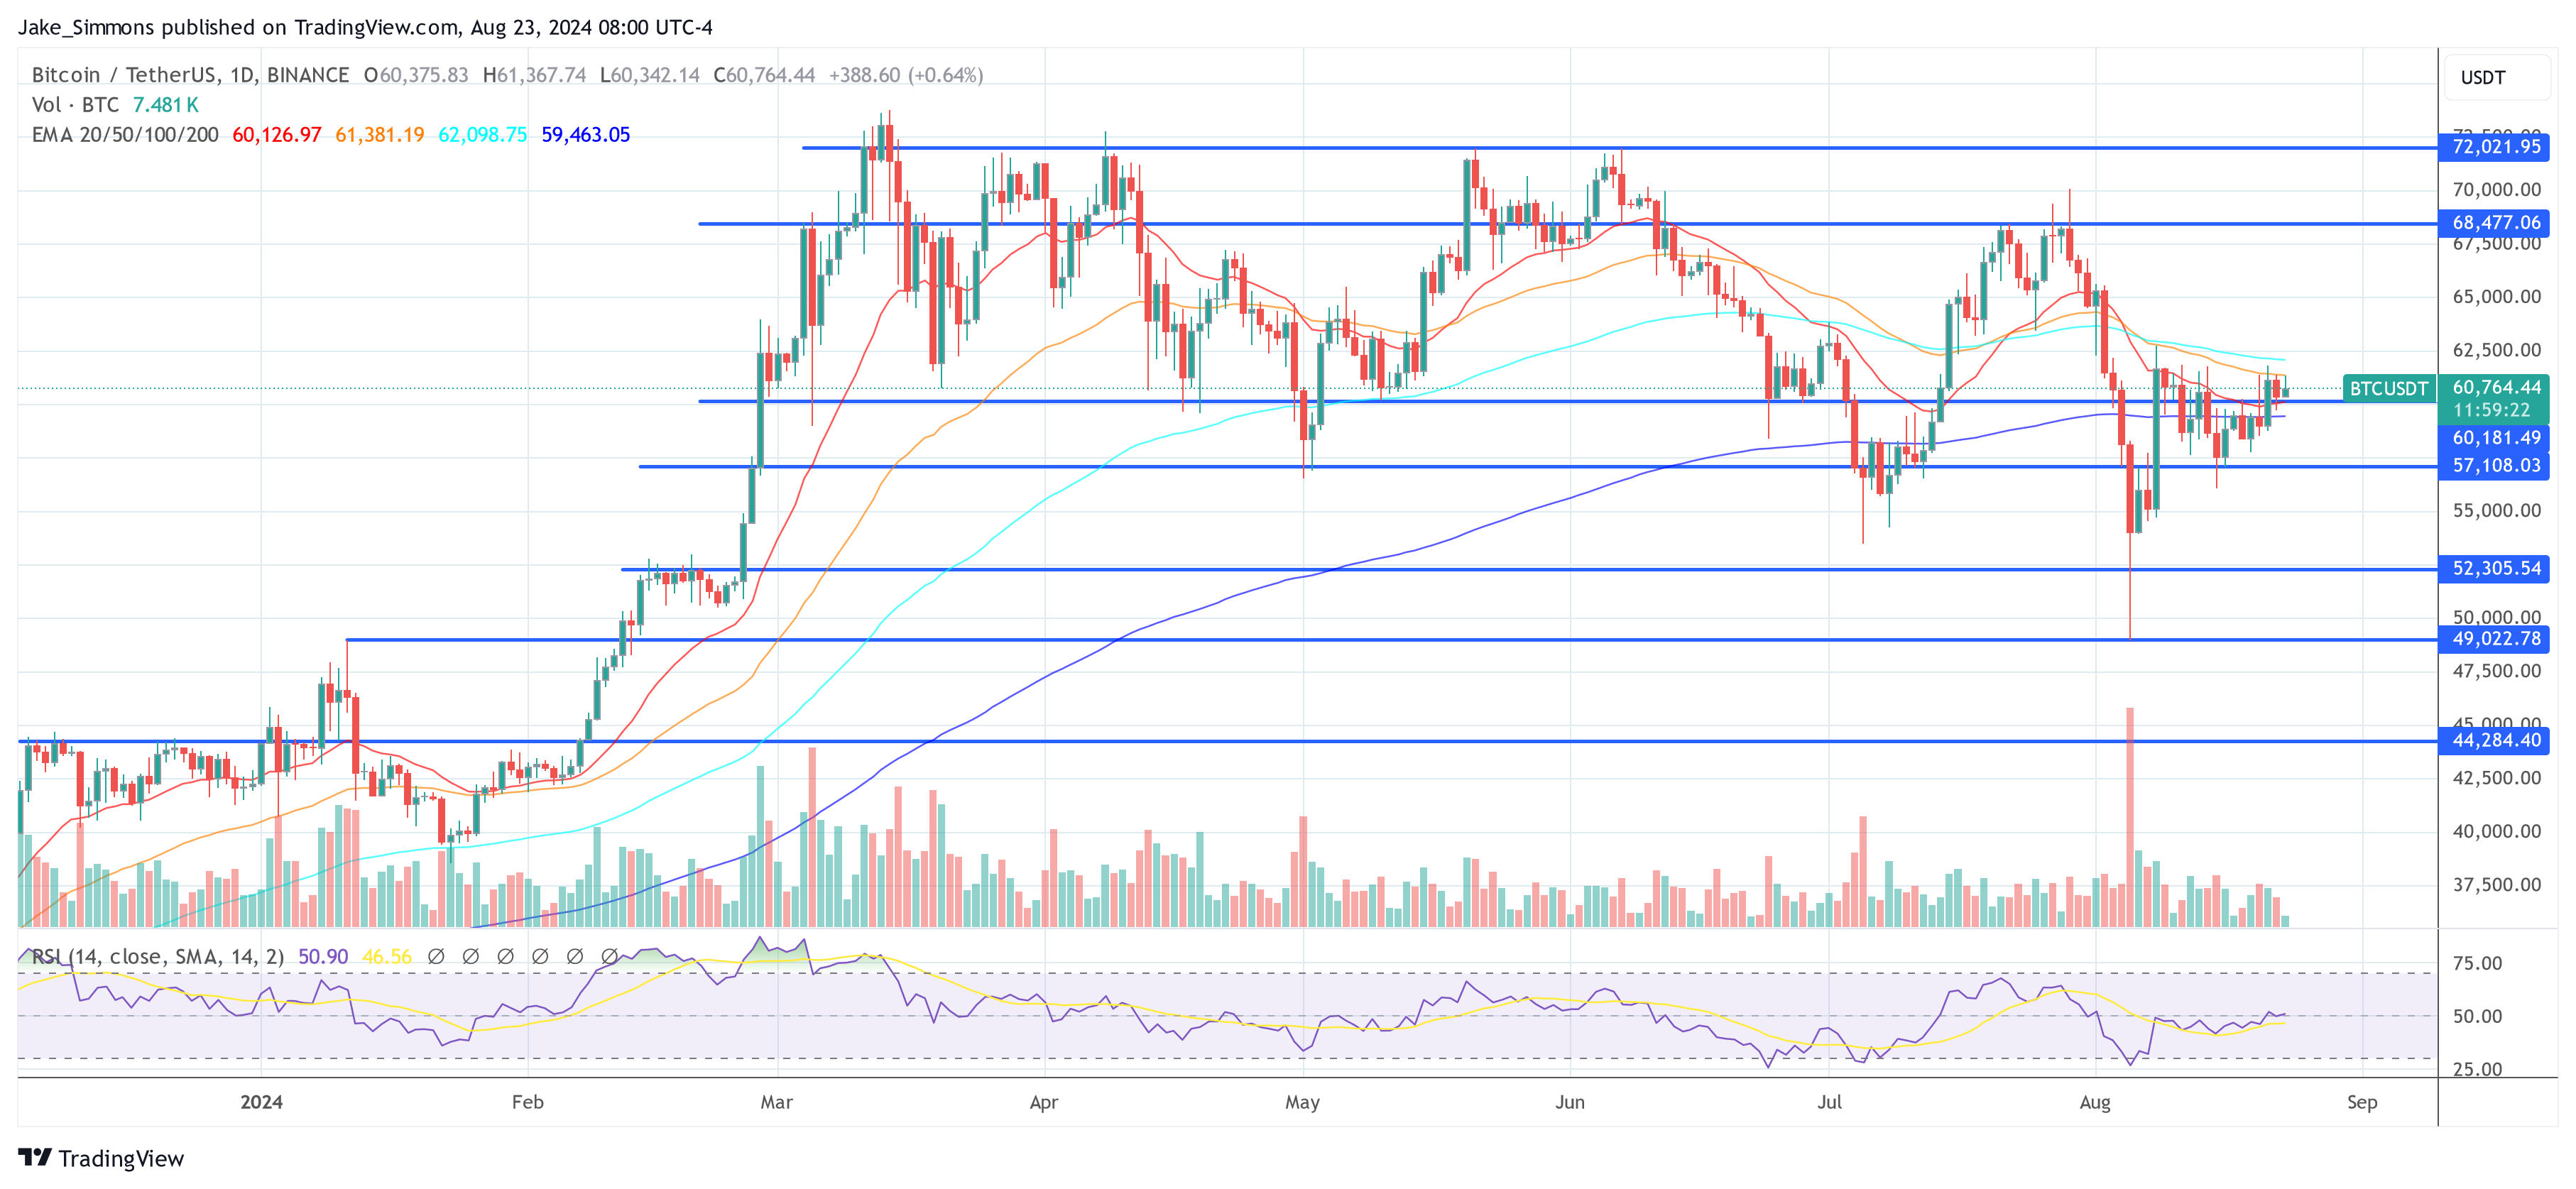The width and height of the screenshot is (2576, 1189).
Task: Click the RSI SMA value 46.56
Action: coord(387,957)
